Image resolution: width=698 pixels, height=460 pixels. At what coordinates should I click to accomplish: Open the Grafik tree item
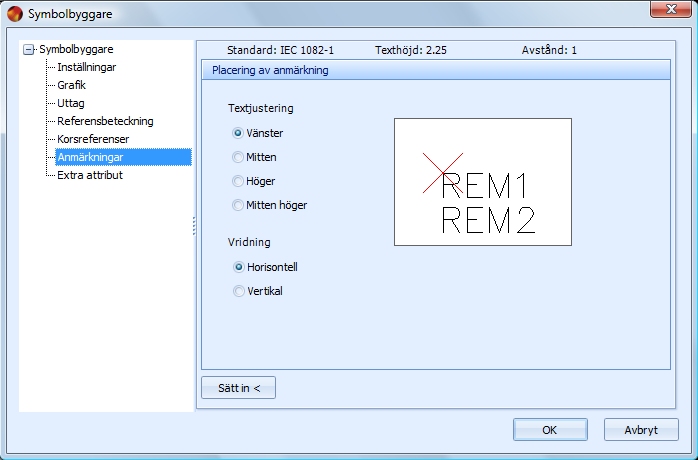71,85
